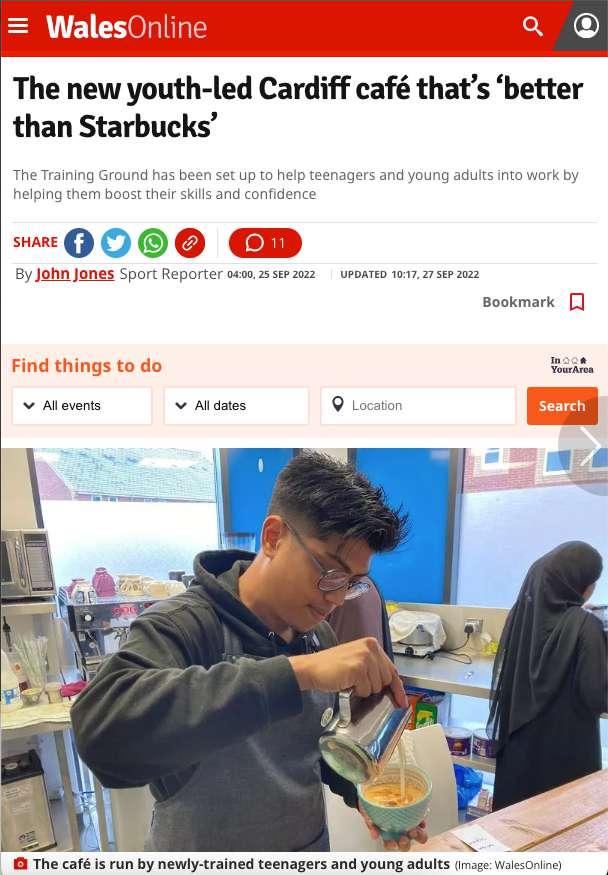Open author John Jones link
Viewport: 608px width, 875px height.
[x=75, y=274]
